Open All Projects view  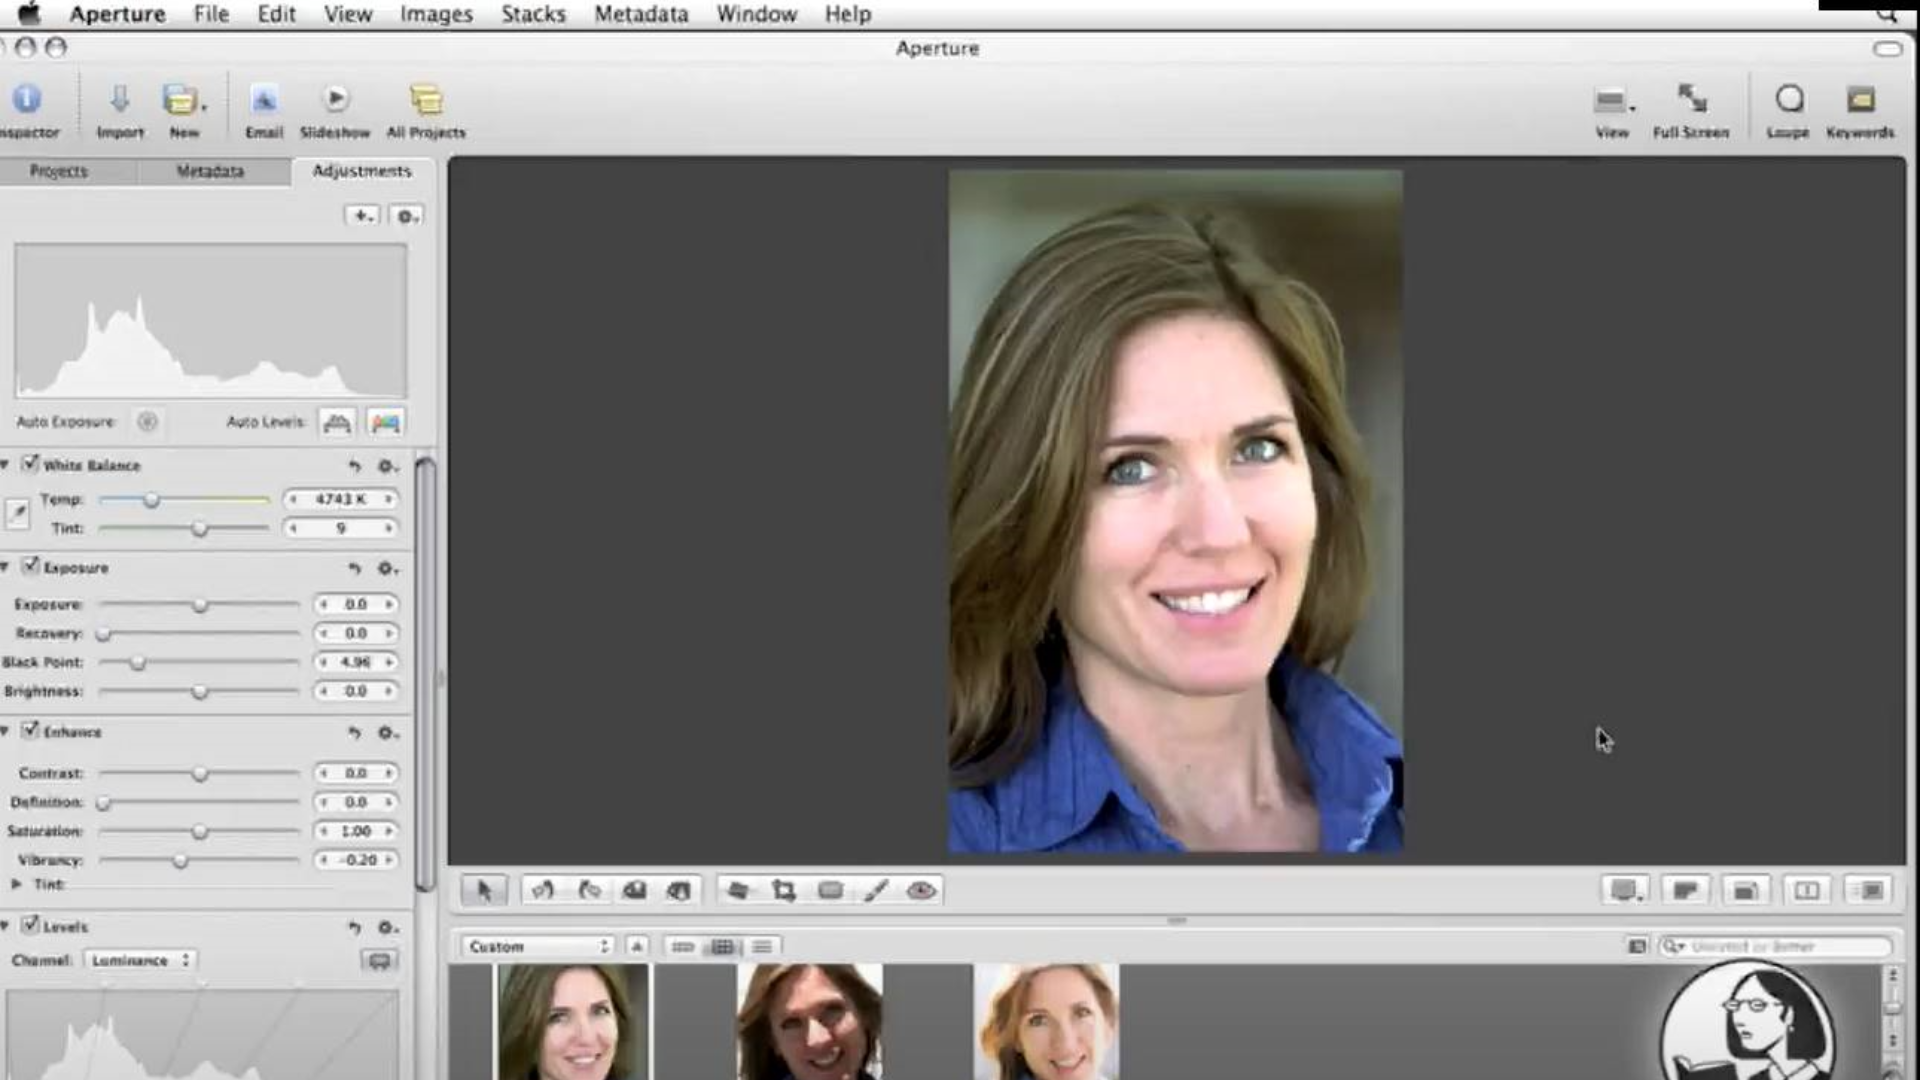click(x=426, y=100)
